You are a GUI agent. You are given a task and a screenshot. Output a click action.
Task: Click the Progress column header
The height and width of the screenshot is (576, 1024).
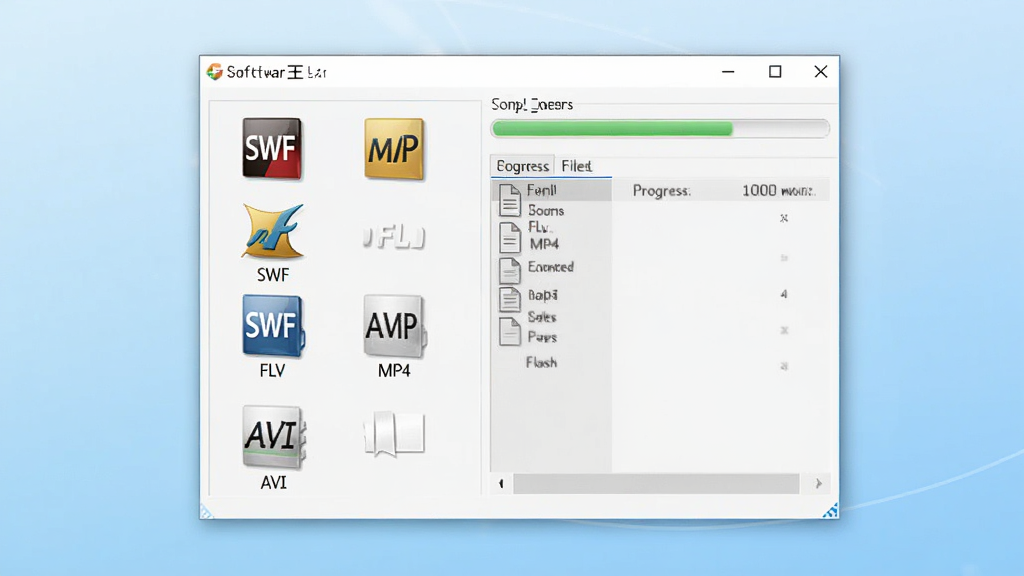click(662, 191)
